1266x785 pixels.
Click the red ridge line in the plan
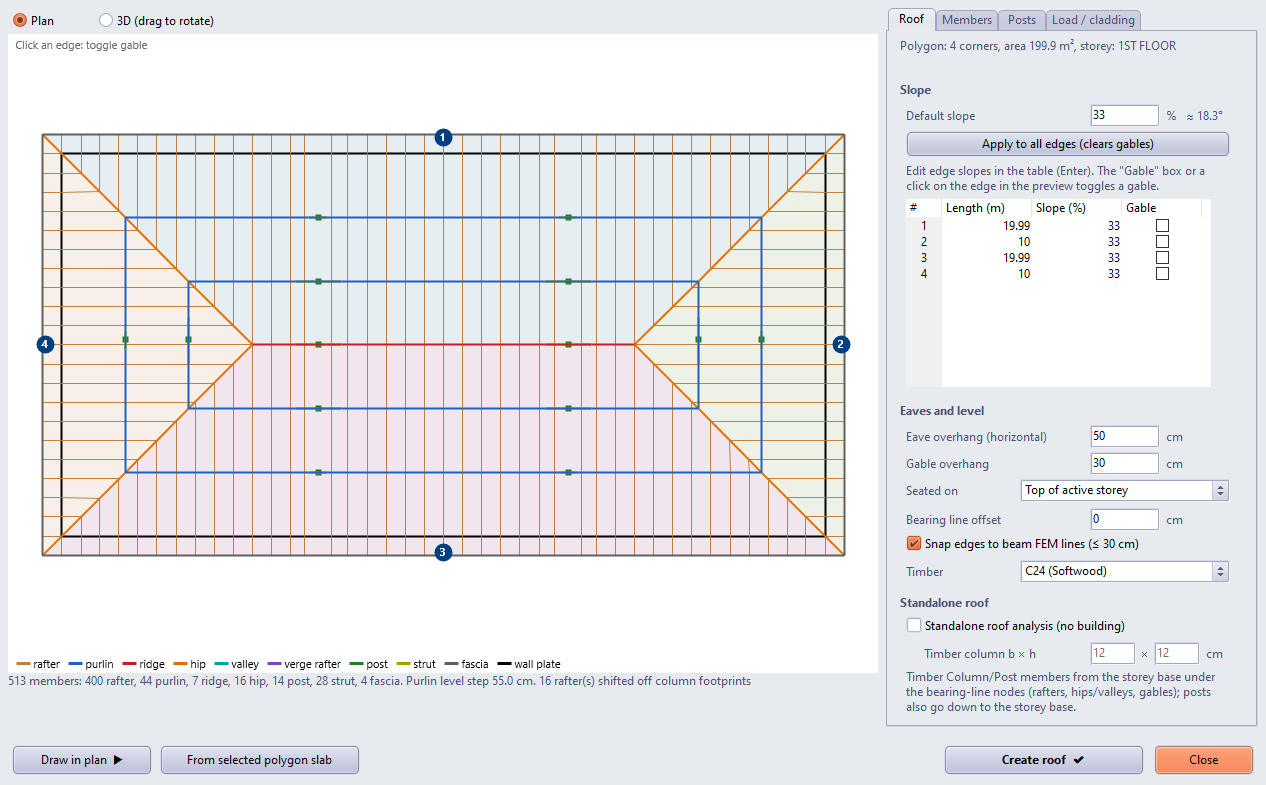tap(443, 344)
